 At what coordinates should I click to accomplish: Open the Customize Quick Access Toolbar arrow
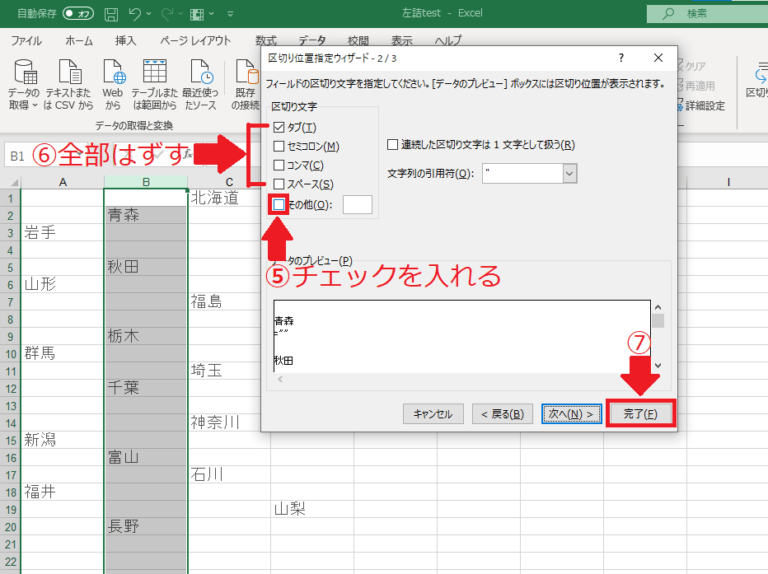click(230, 14)
